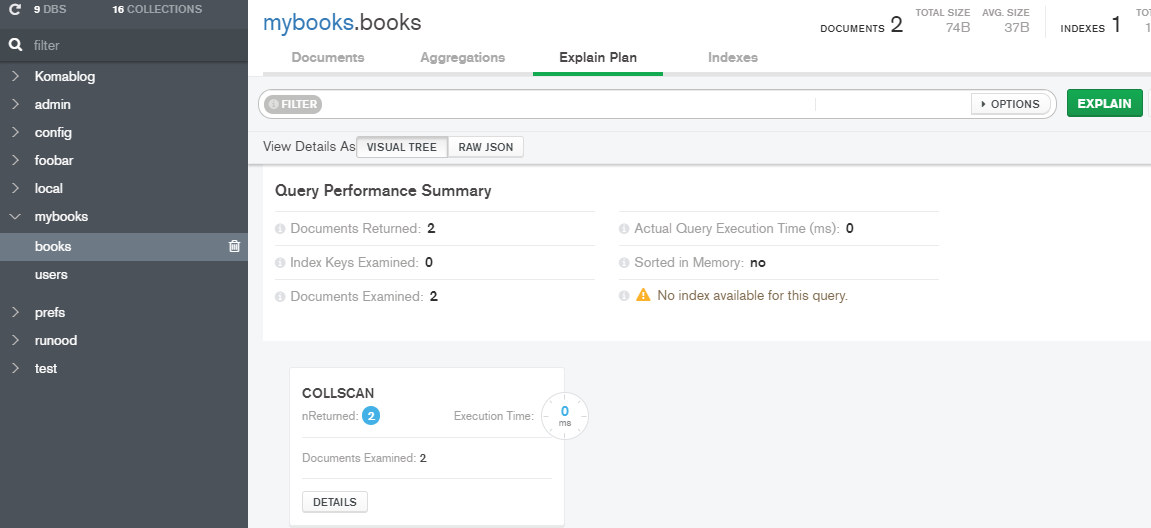This screenshot has height=528, width=1151.
Task: Click the execution time clock dial
Action: point(565,415)
